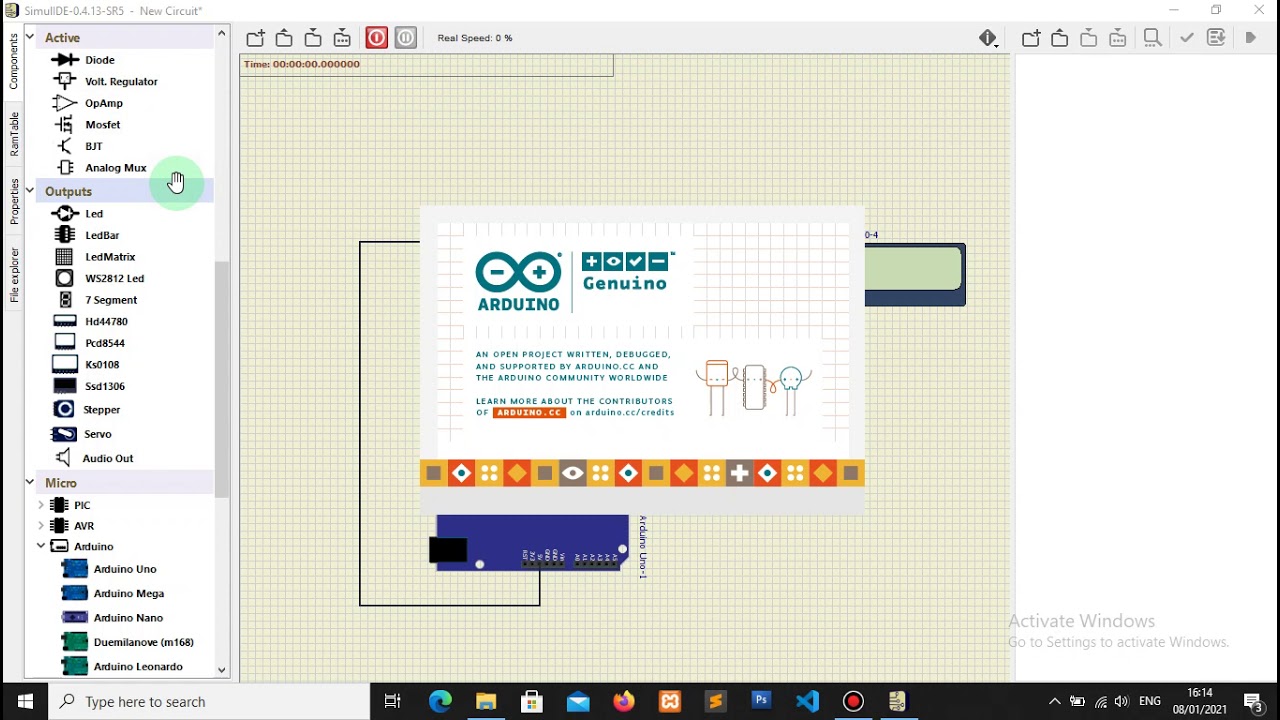Switch to the Components side tab
Viewport: 1280px width, 720px height.
tap(13, 62)
